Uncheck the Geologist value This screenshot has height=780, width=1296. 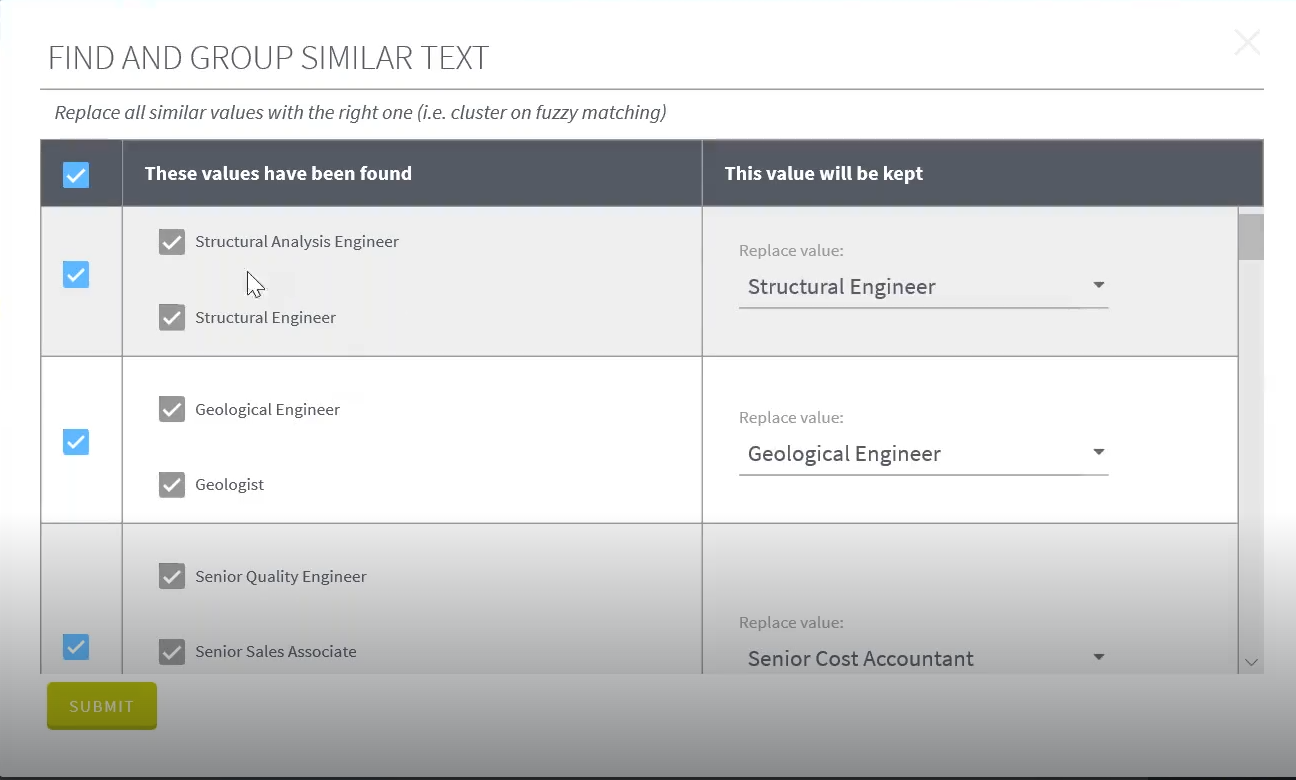tap(172, 485)
